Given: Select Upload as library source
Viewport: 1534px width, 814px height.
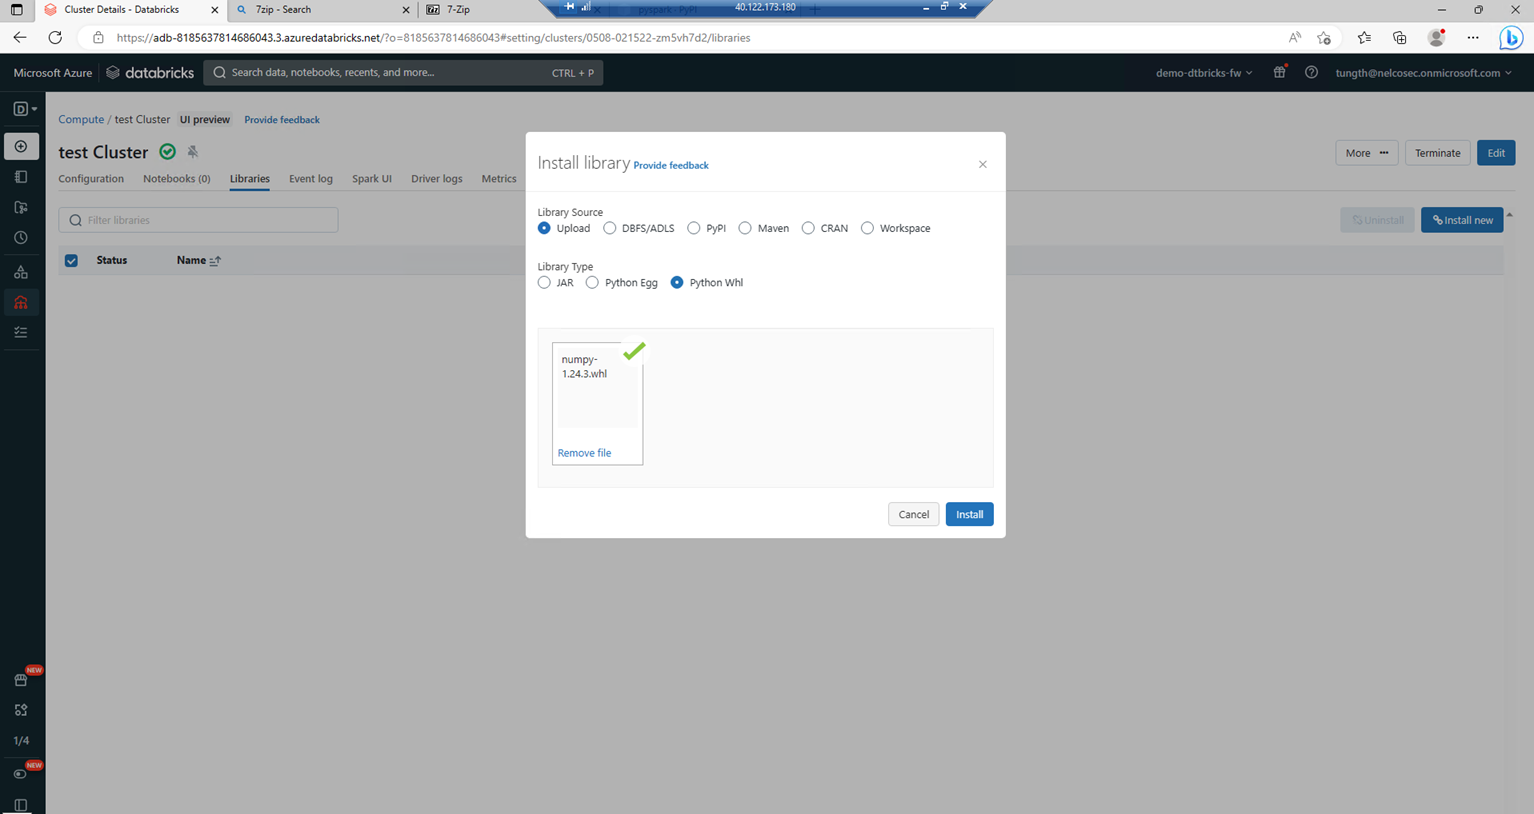Looking at the screenshot, I should point(544,228).
